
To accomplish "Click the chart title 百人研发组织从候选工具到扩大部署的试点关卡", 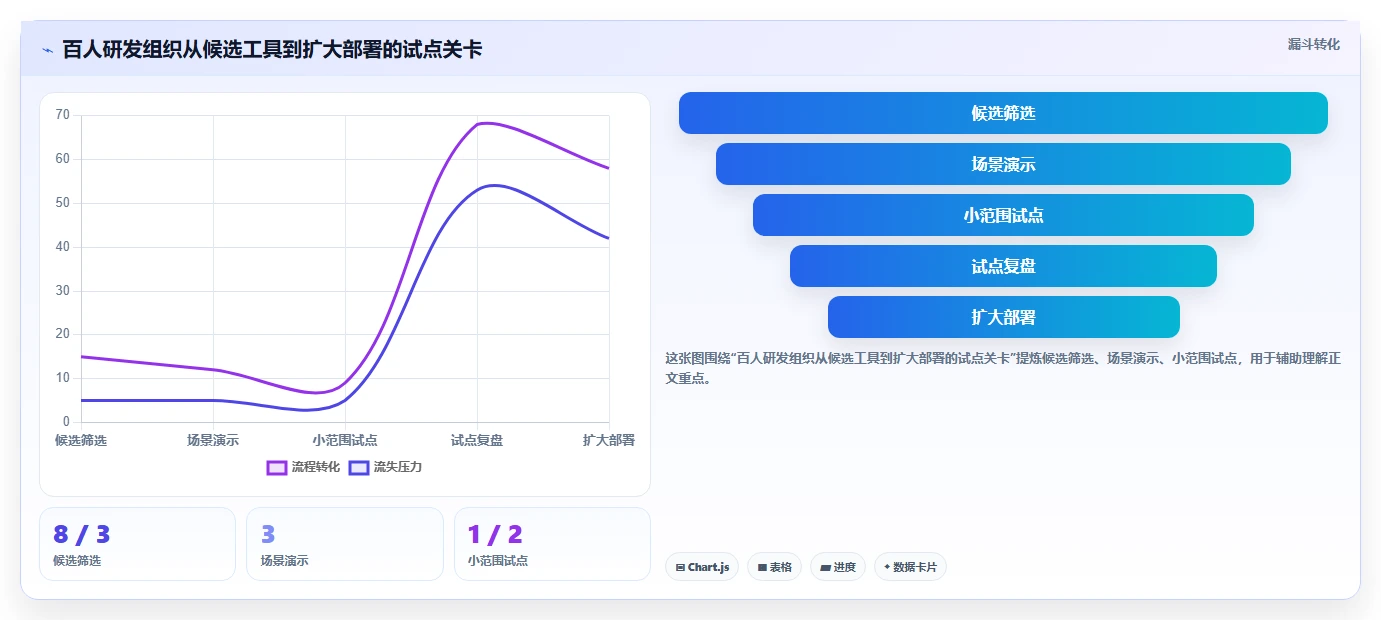I will pos(272,49).
